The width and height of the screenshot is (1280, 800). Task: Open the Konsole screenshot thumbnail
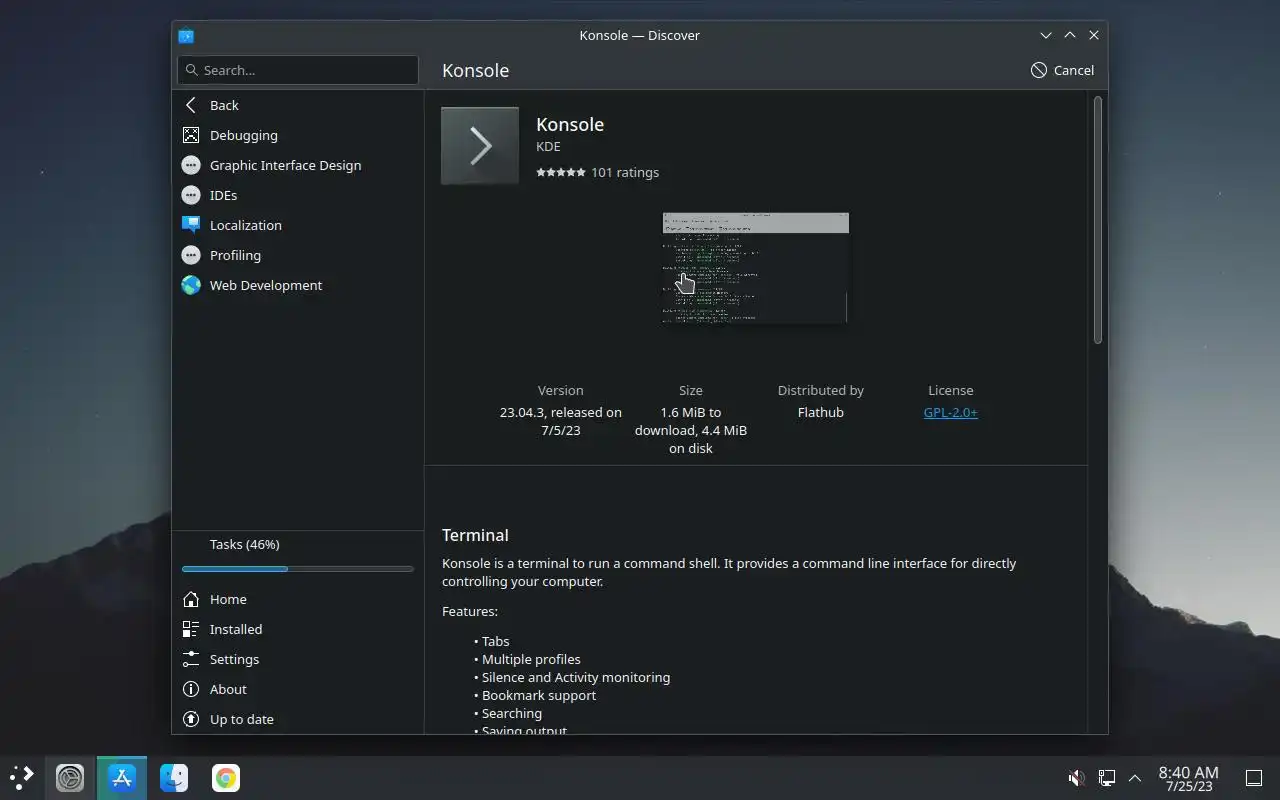756,267
